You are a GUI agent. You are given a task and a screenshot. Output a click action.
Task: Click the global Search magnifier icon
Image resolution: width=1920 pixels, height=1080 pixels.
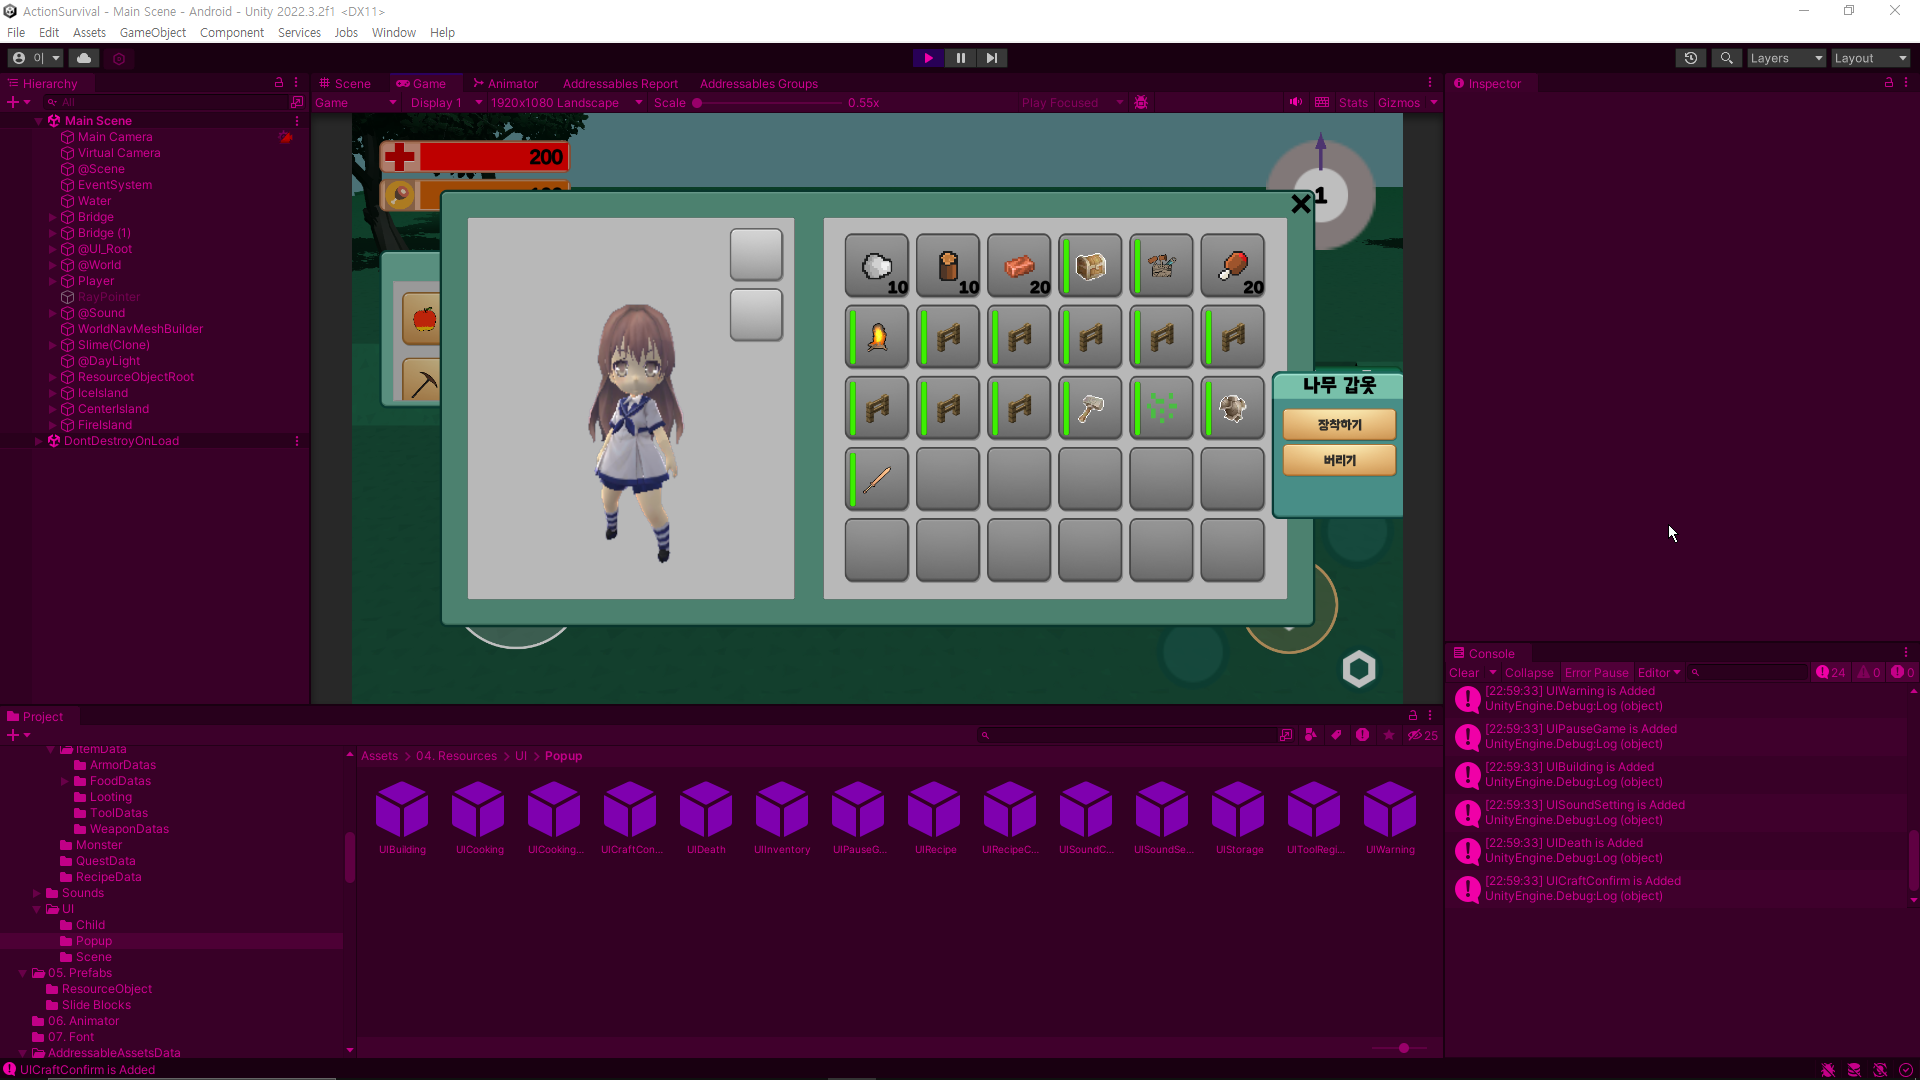pos(1726,58)
